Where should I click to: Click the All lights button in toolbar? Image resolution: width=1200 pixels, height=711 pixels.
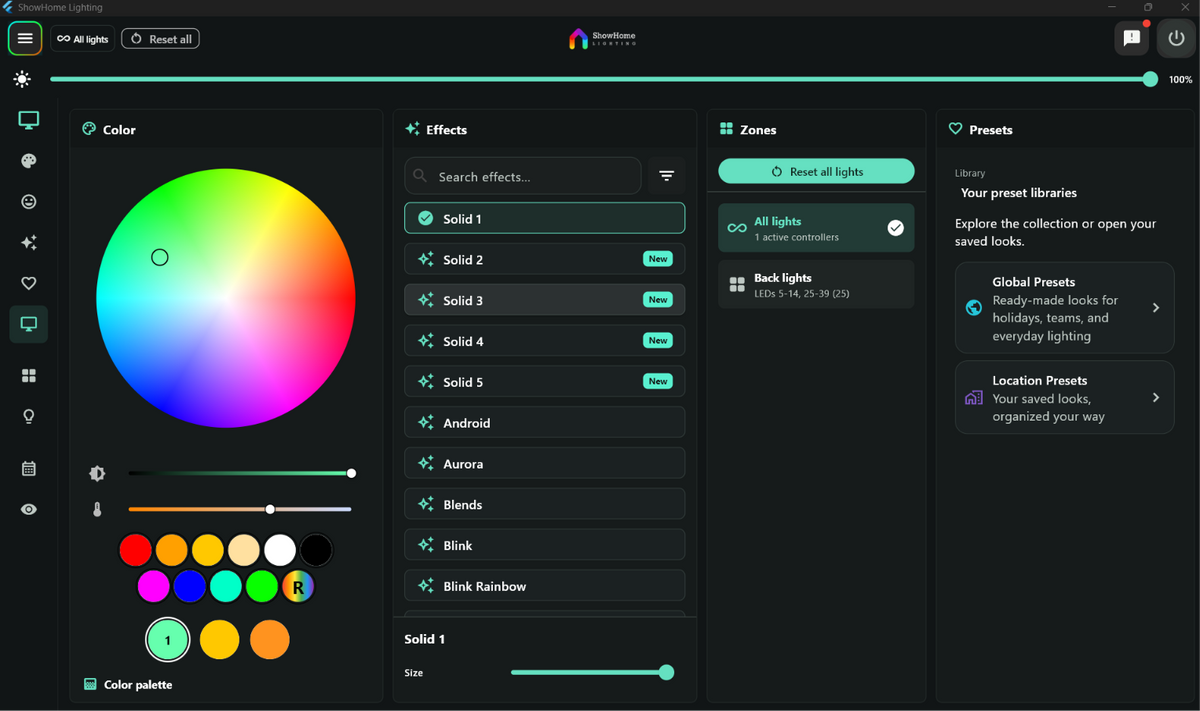[82, 39]
